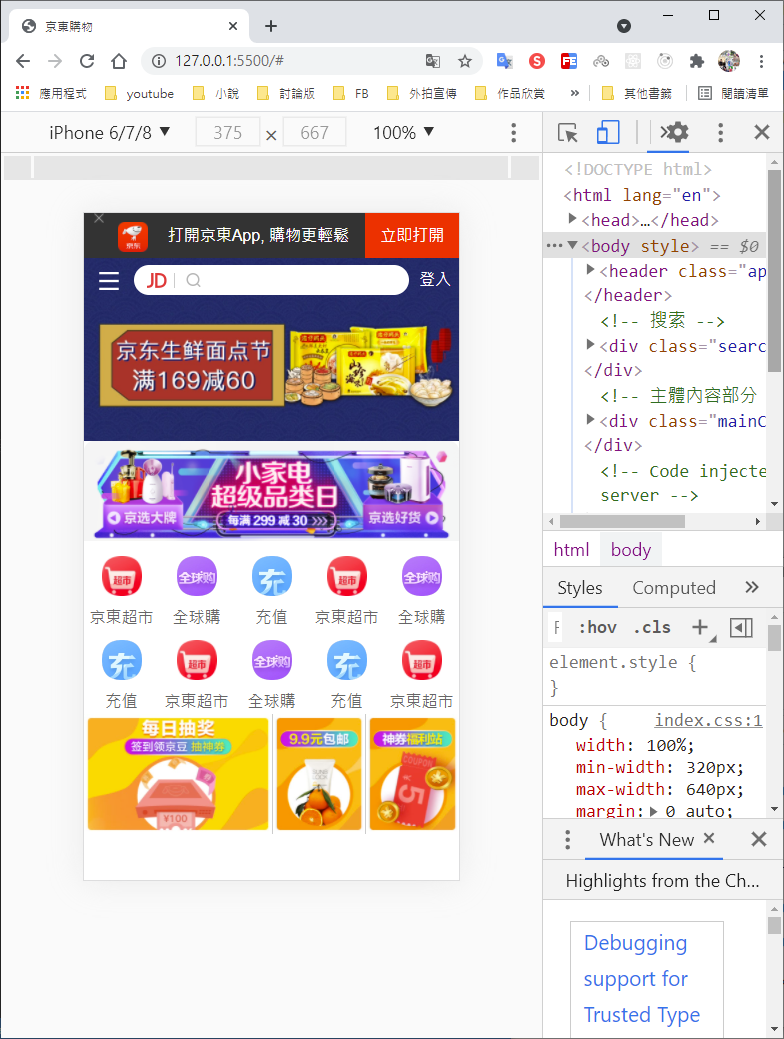Close the bottom drawer panel
The height and width of the screenshot is (1039, 784).
759,840
